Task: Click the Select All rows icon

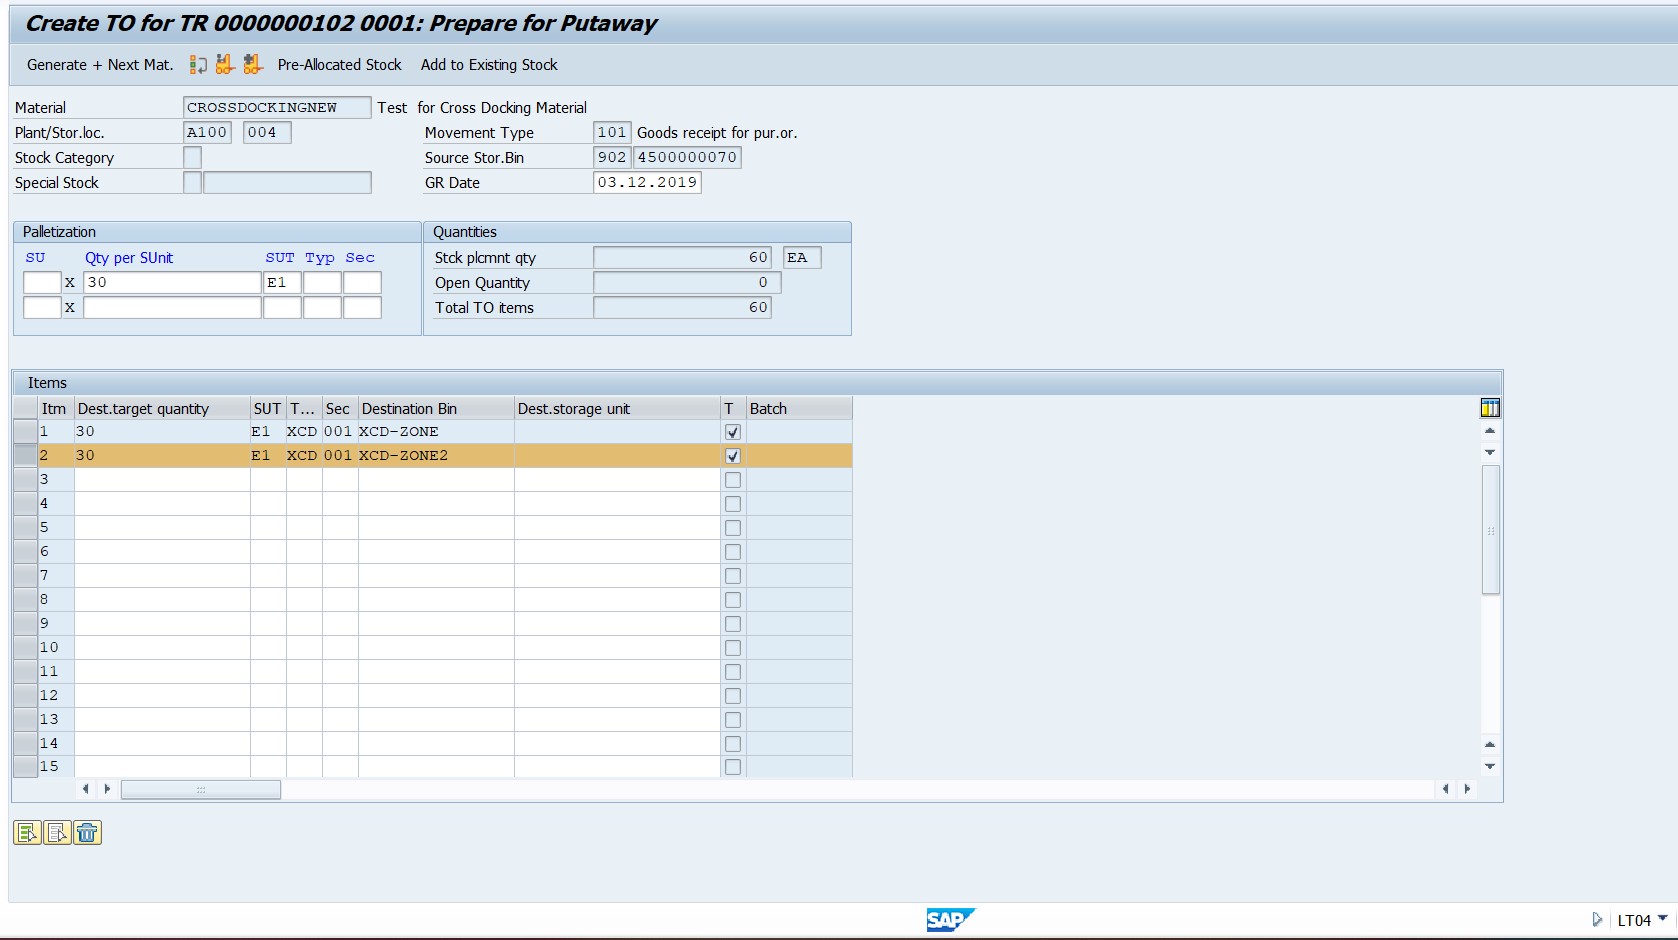Action: 27,832
